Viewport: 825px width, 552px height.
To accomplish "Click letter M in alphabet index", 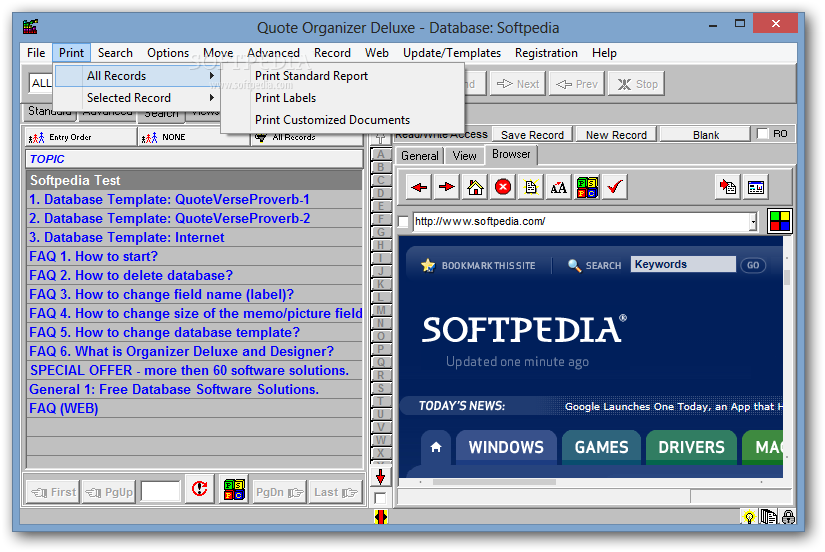I will (380, 310).
